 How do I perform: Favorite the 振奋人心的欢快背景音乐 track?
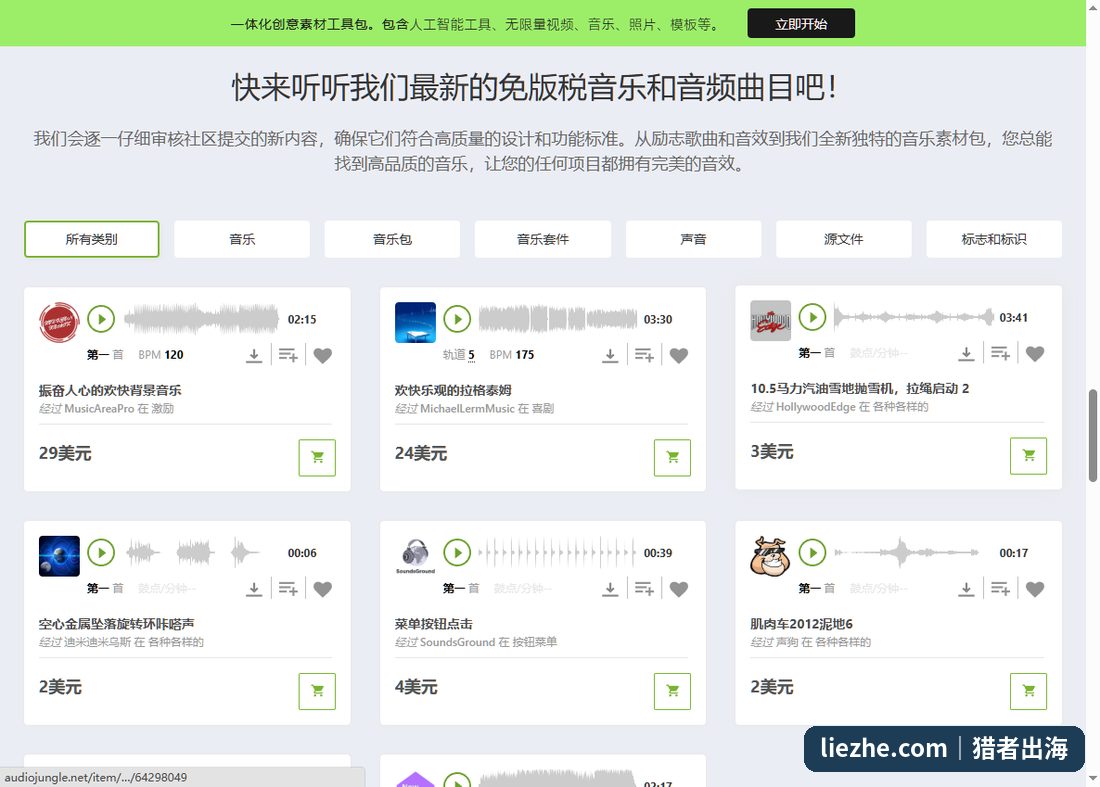pyautogui.click(x=323, y=356)
